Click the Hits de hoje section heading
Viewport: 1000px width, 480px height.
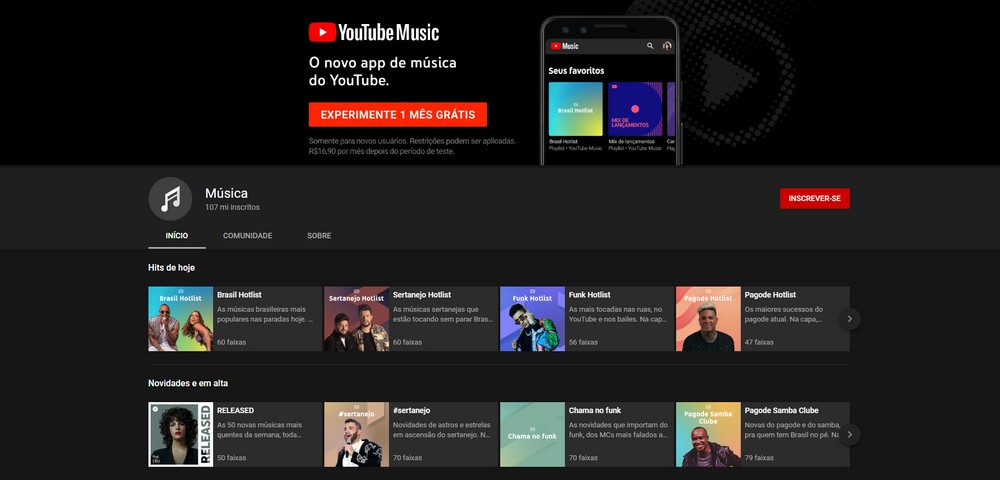point(172,268)
